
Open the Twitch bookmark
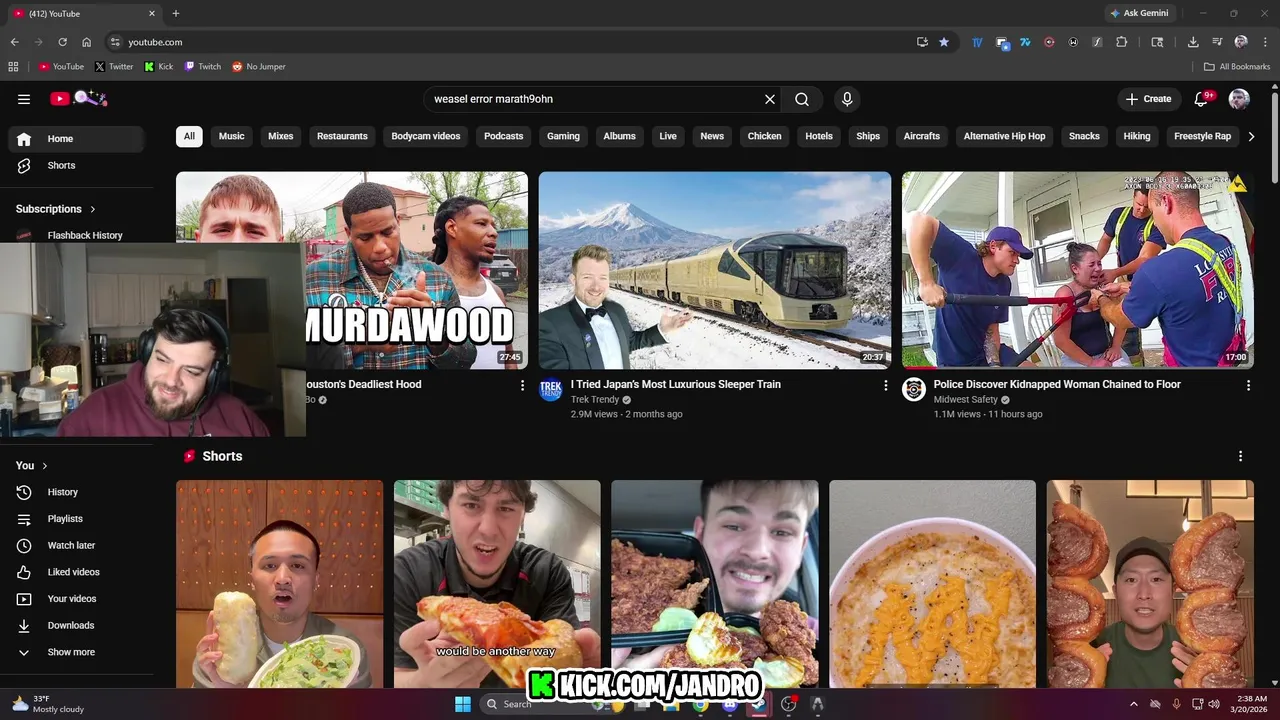tap(203, 67)
